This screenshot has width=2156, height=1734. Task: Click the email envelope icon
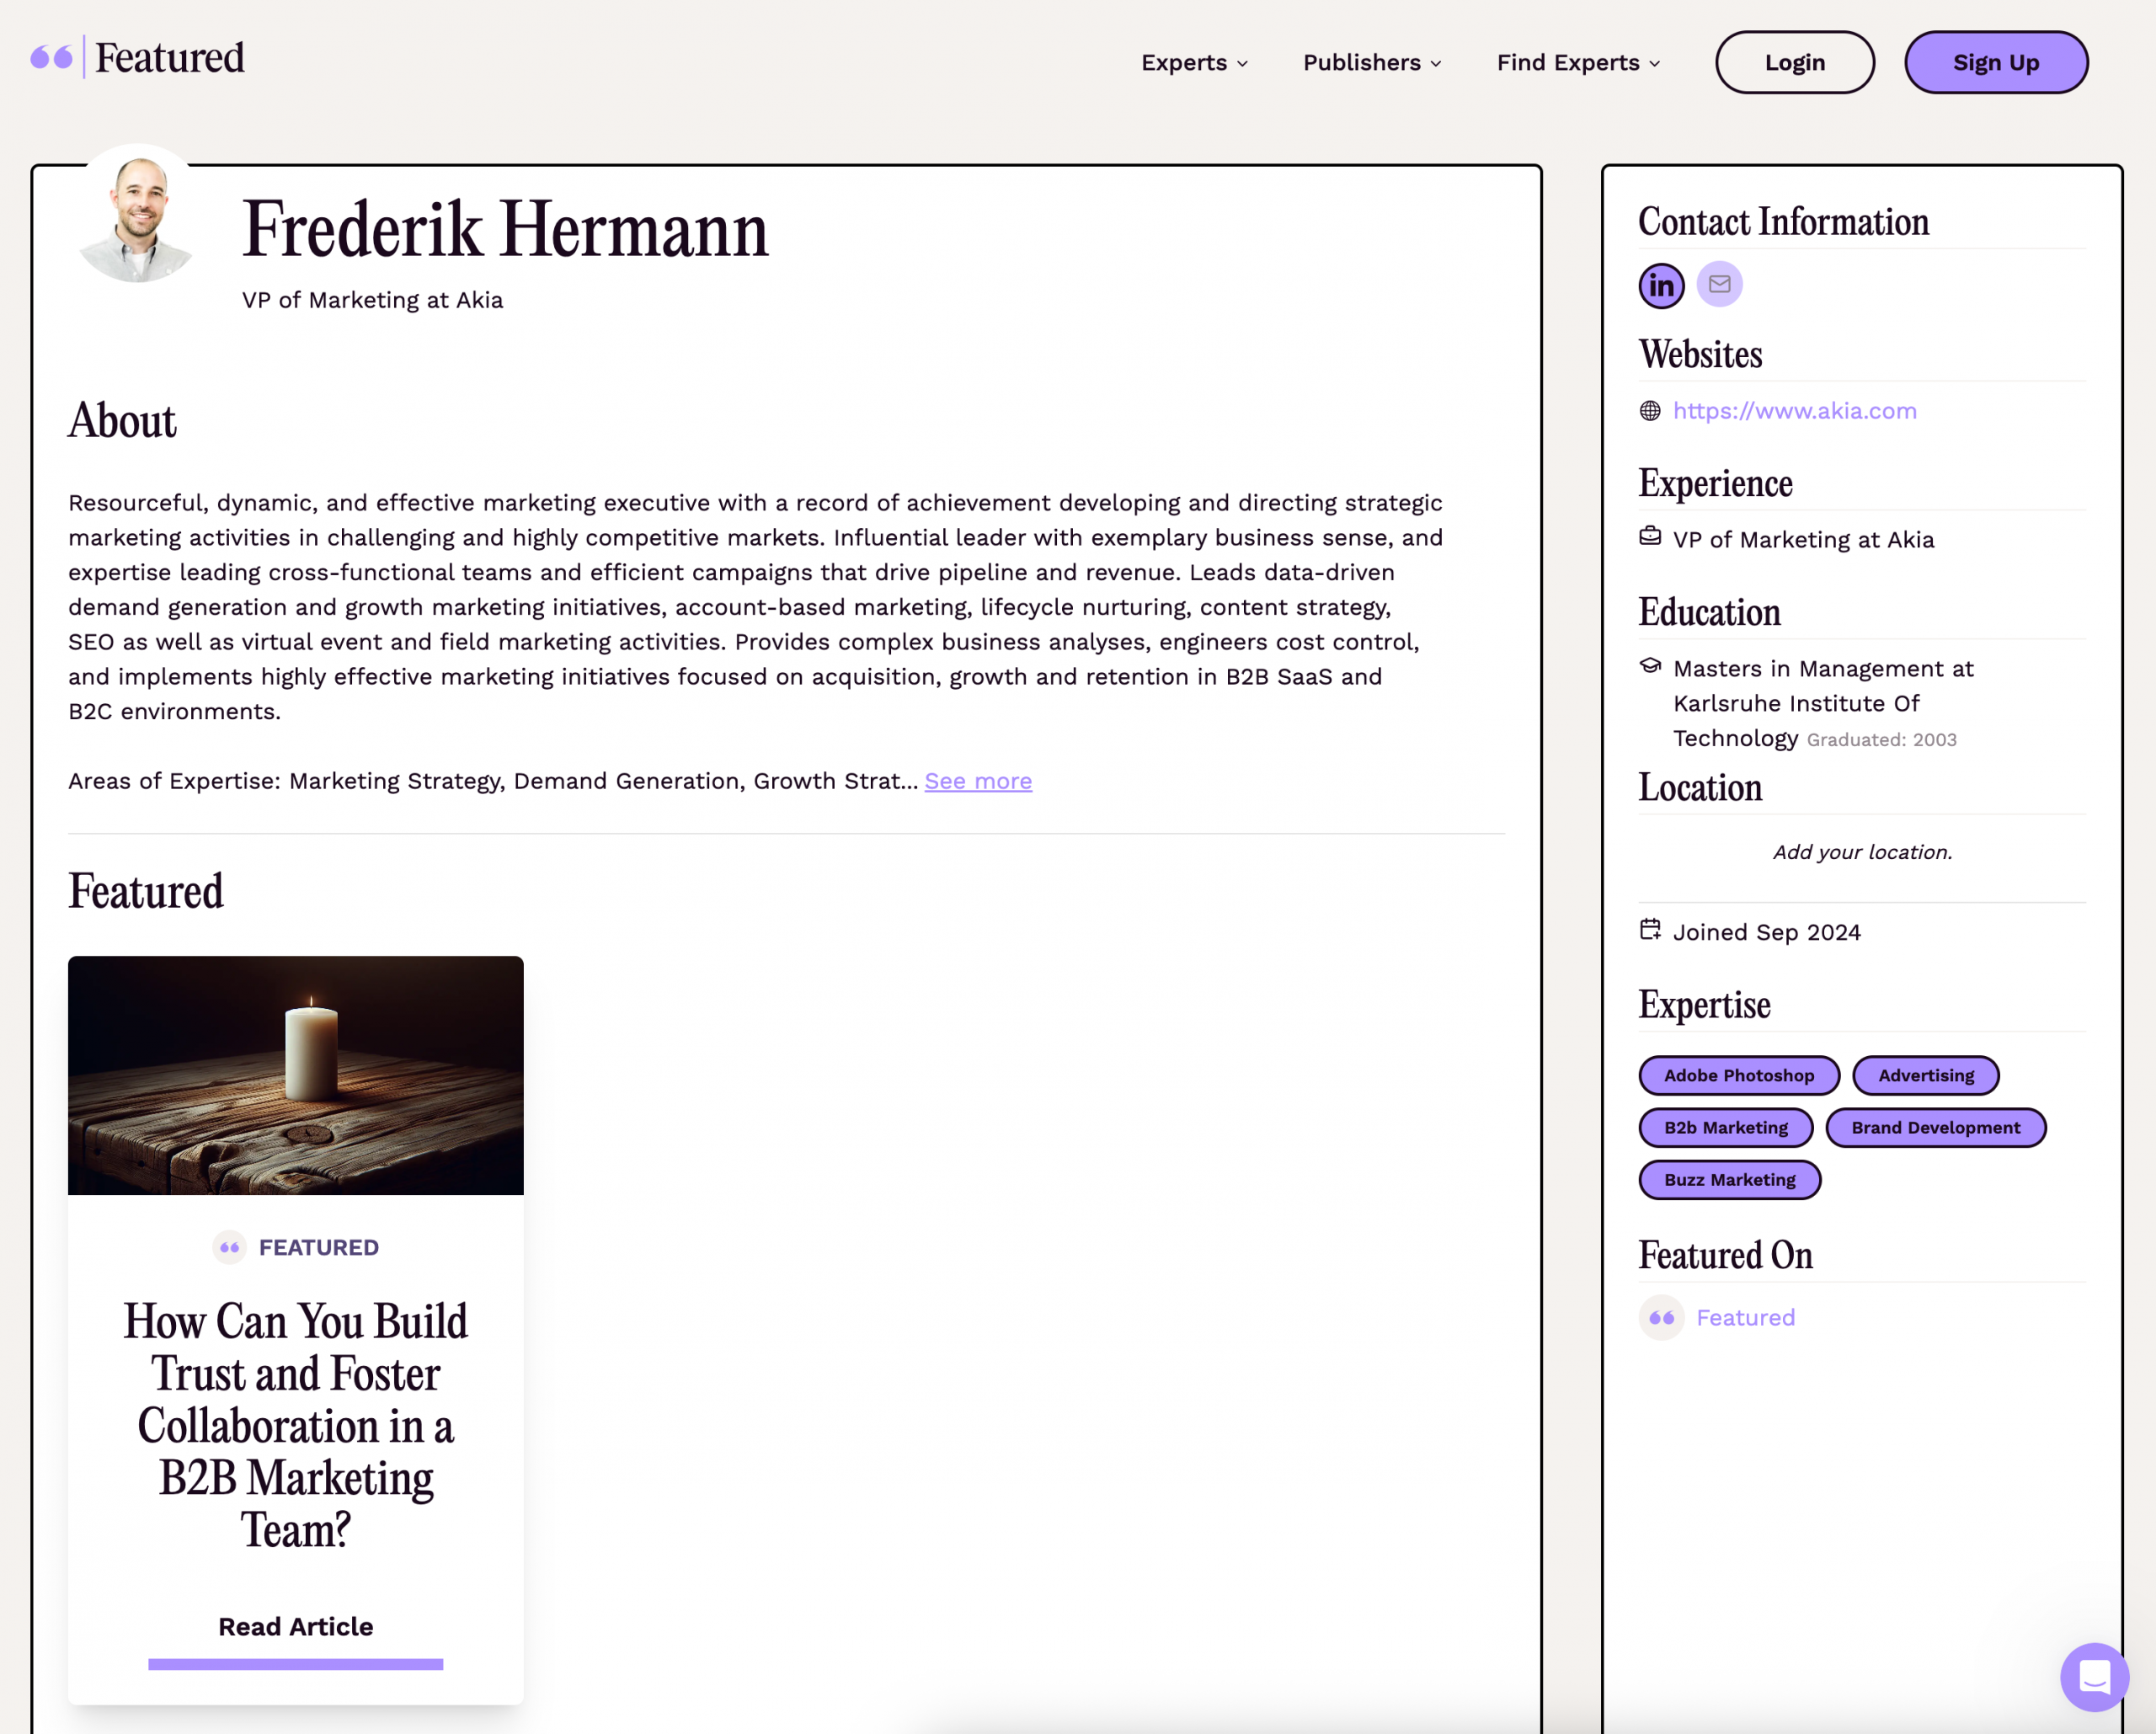(1719, 285)
